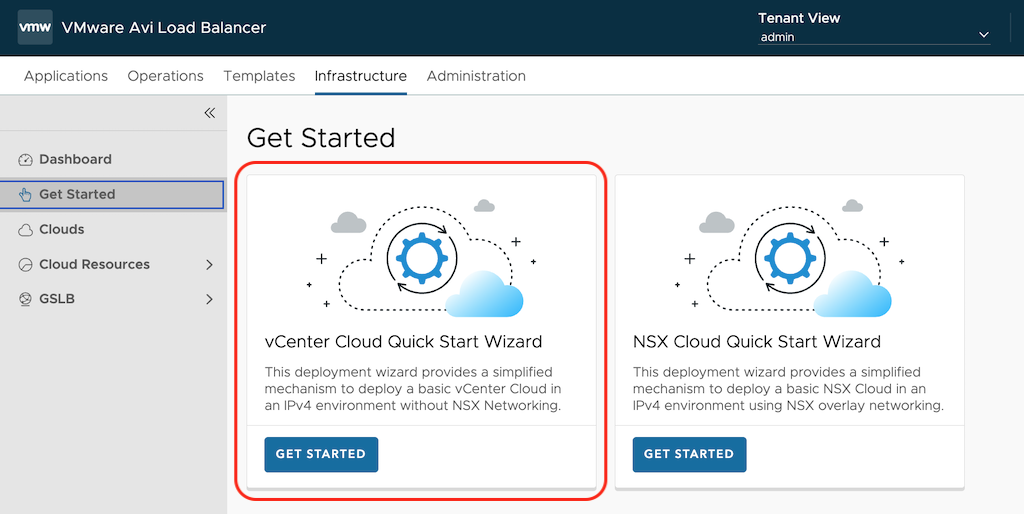Click the vCenter Cloud Quick Start Wizard title
The height and width of the screenshot is (514, 1024).
pos(404,342)
